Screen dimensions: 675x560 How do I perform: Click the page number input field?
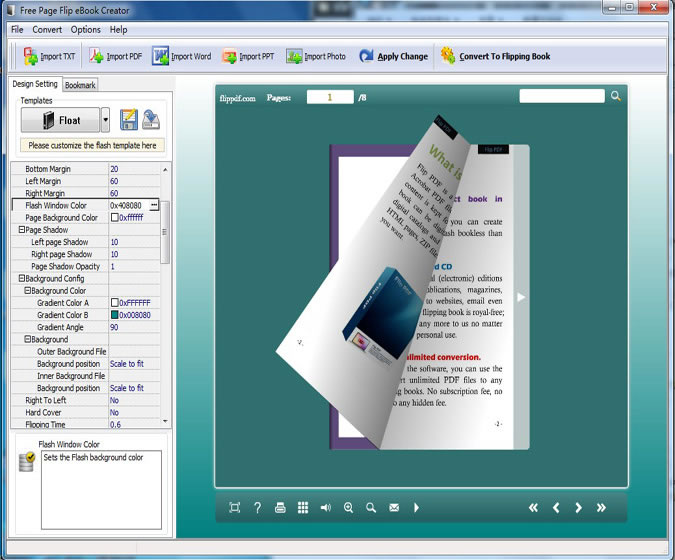point(331,97)
